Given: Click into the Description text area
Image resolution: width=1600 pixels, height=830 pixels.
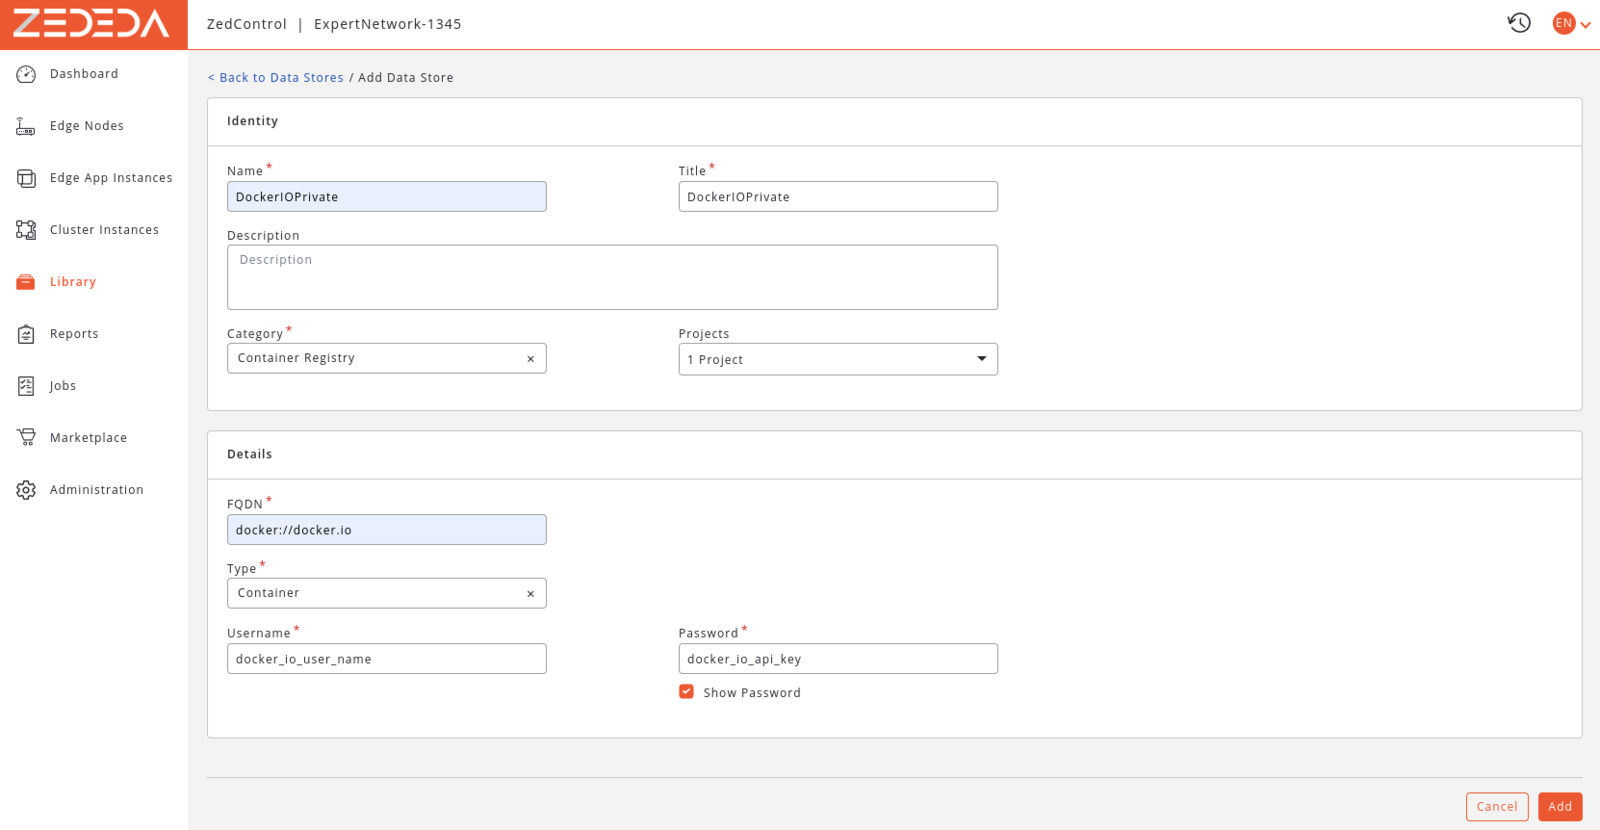Looking at the screenshot, I should tap(612, 277).
